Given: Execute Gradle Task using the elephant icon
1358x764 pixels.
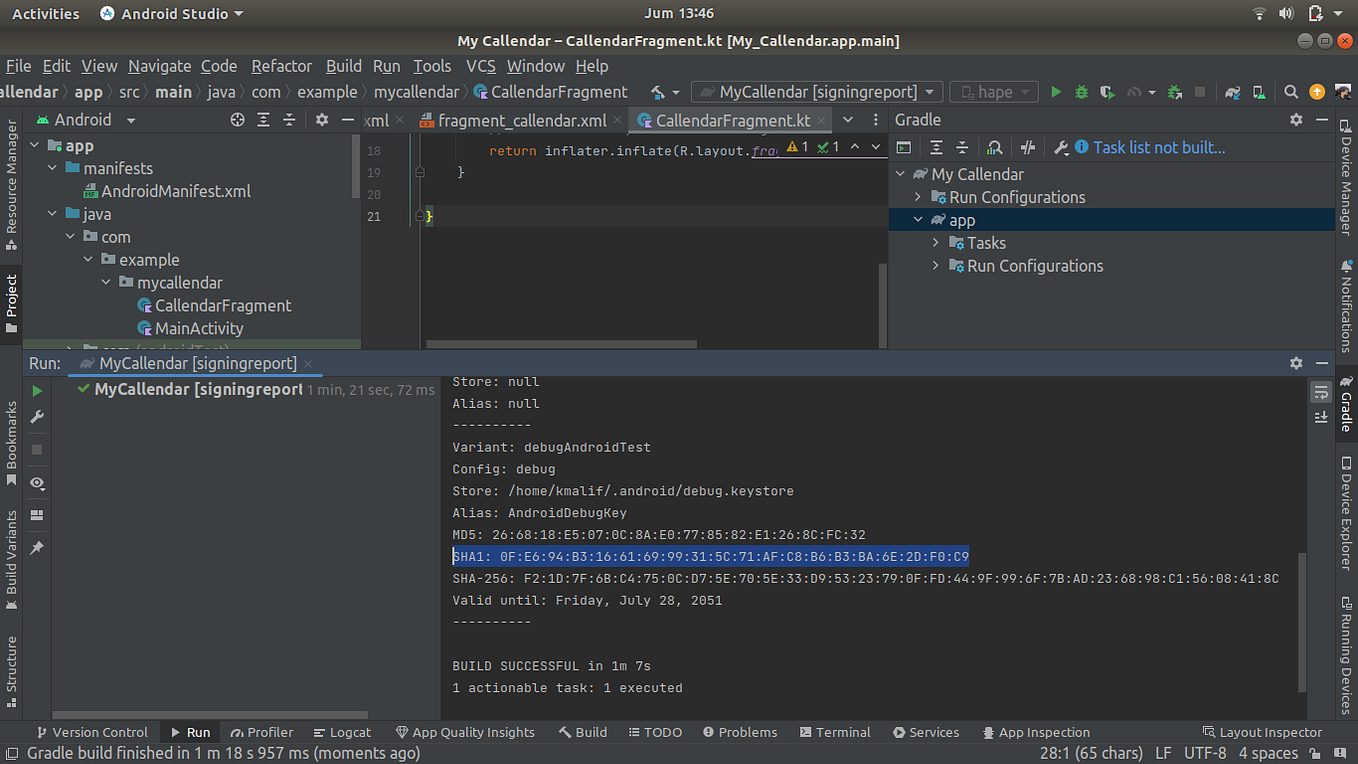Looking at the screenshot, I should click(903, 147).
